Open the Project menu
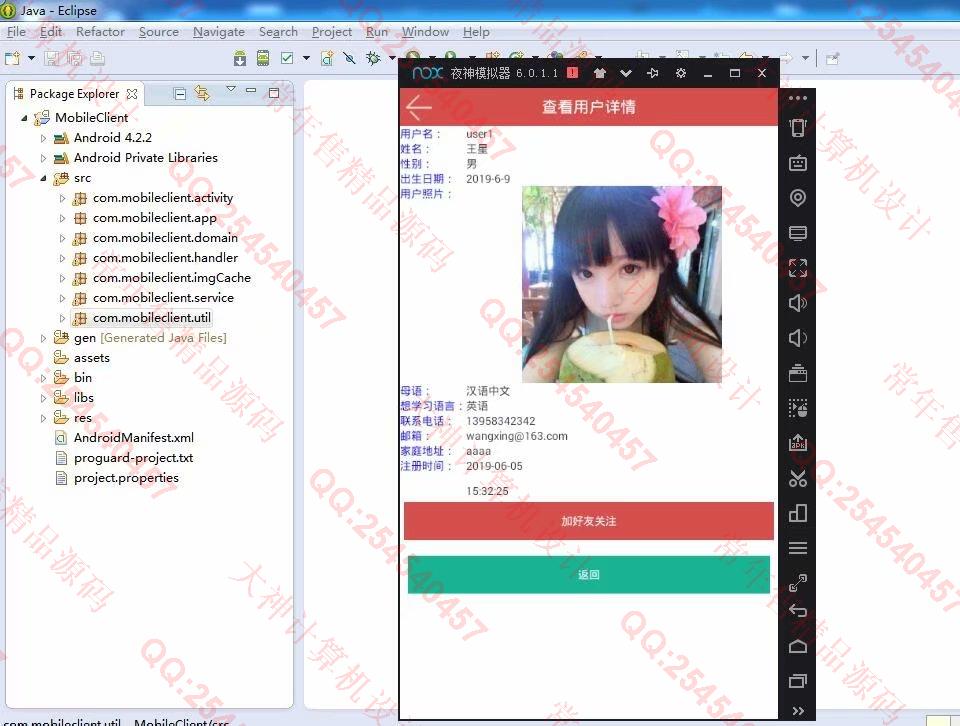This screenshot has width=960, height=726. [x=332, y=32]
